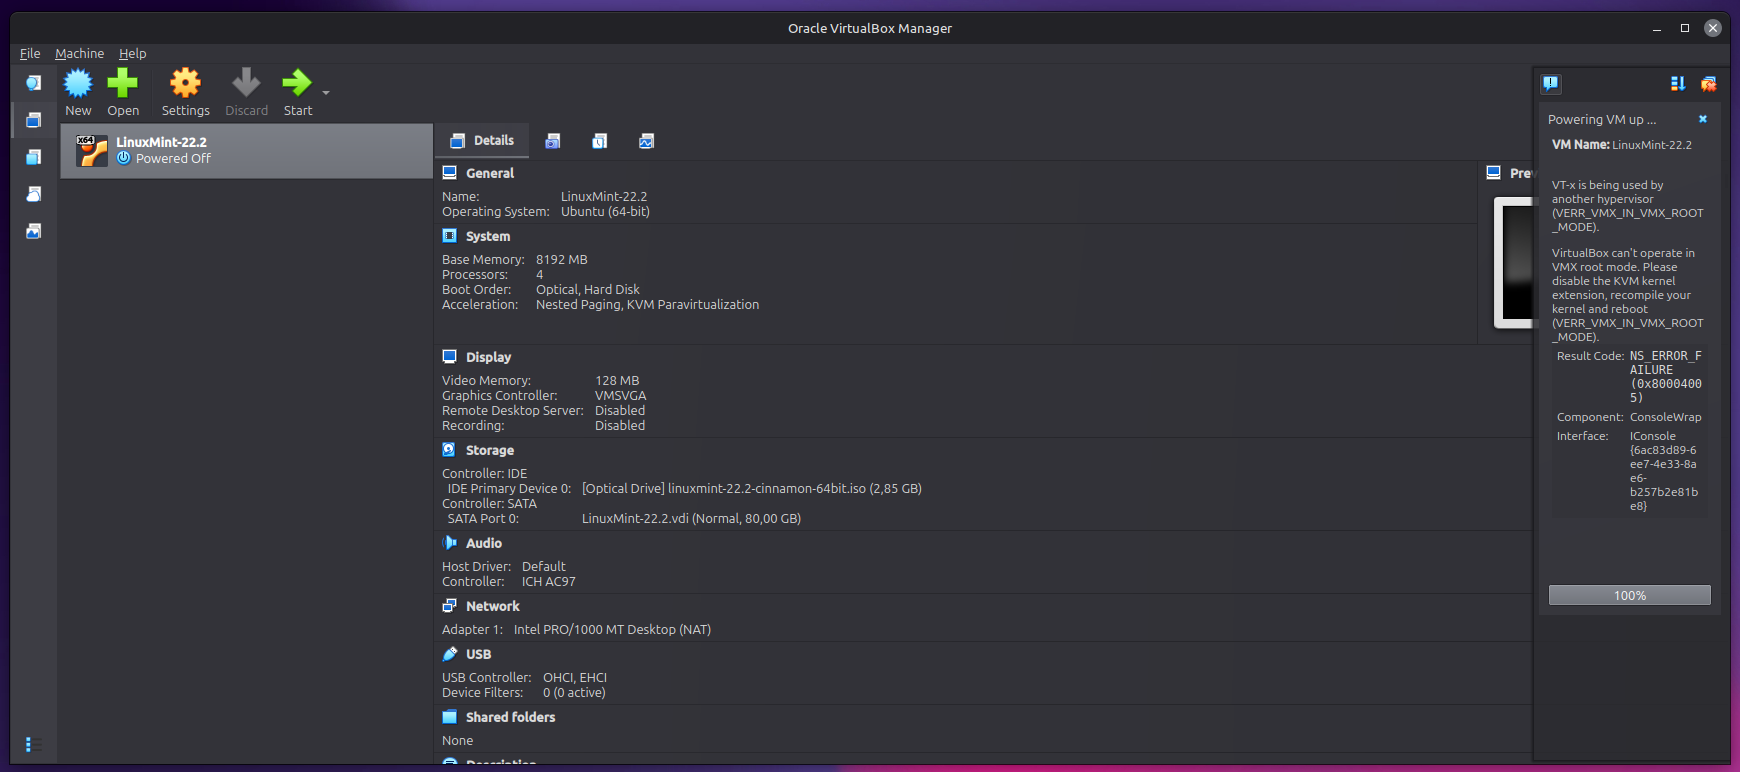Click the 100% progress bar
The width and height of the screenshot is (1740, 772).
tap(1629, 596)
